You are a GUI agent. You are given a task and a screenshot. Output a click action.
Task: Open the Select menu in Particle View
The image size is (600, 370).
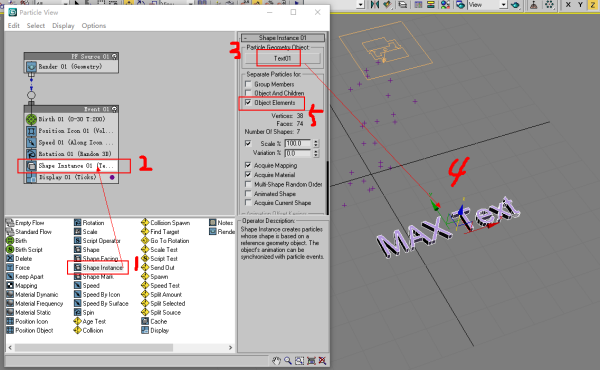tap(36, 26)
